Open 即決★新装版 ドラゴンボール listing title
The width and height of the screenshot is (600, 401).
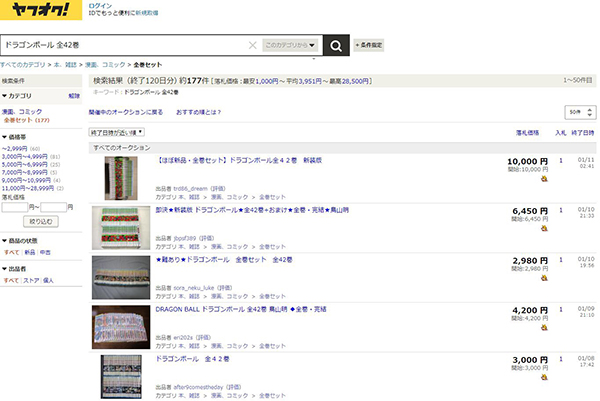[252, 210]
